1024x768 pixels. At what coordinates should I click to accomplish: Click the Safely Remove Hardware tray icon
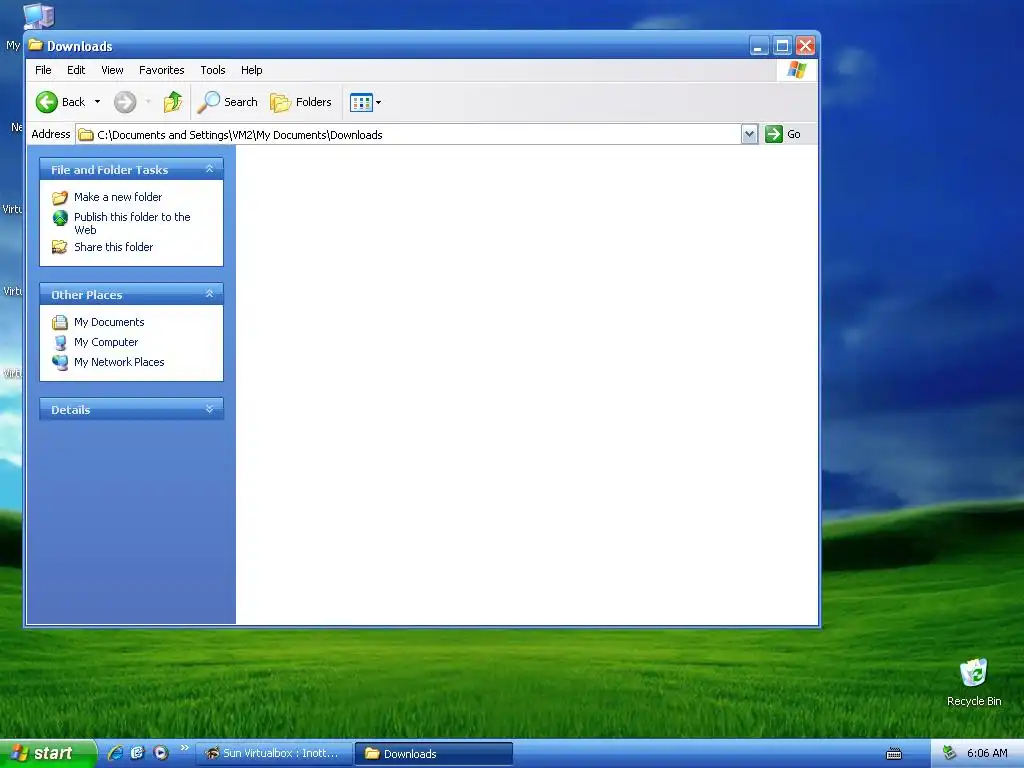point(950,754)
